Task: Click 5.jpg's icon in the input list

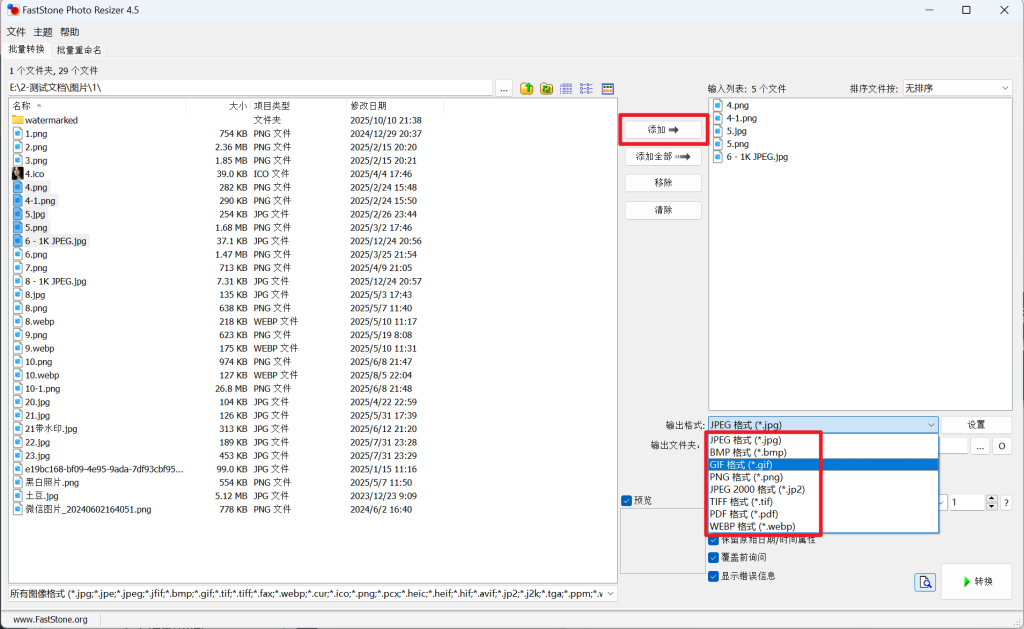Action: [x=718, y=131]
